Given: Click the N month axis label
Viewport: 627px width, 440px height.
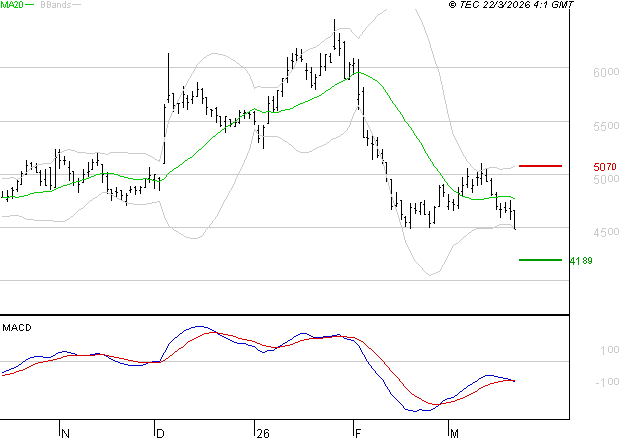Looking at the screenshot, I should tap(66, 434).
